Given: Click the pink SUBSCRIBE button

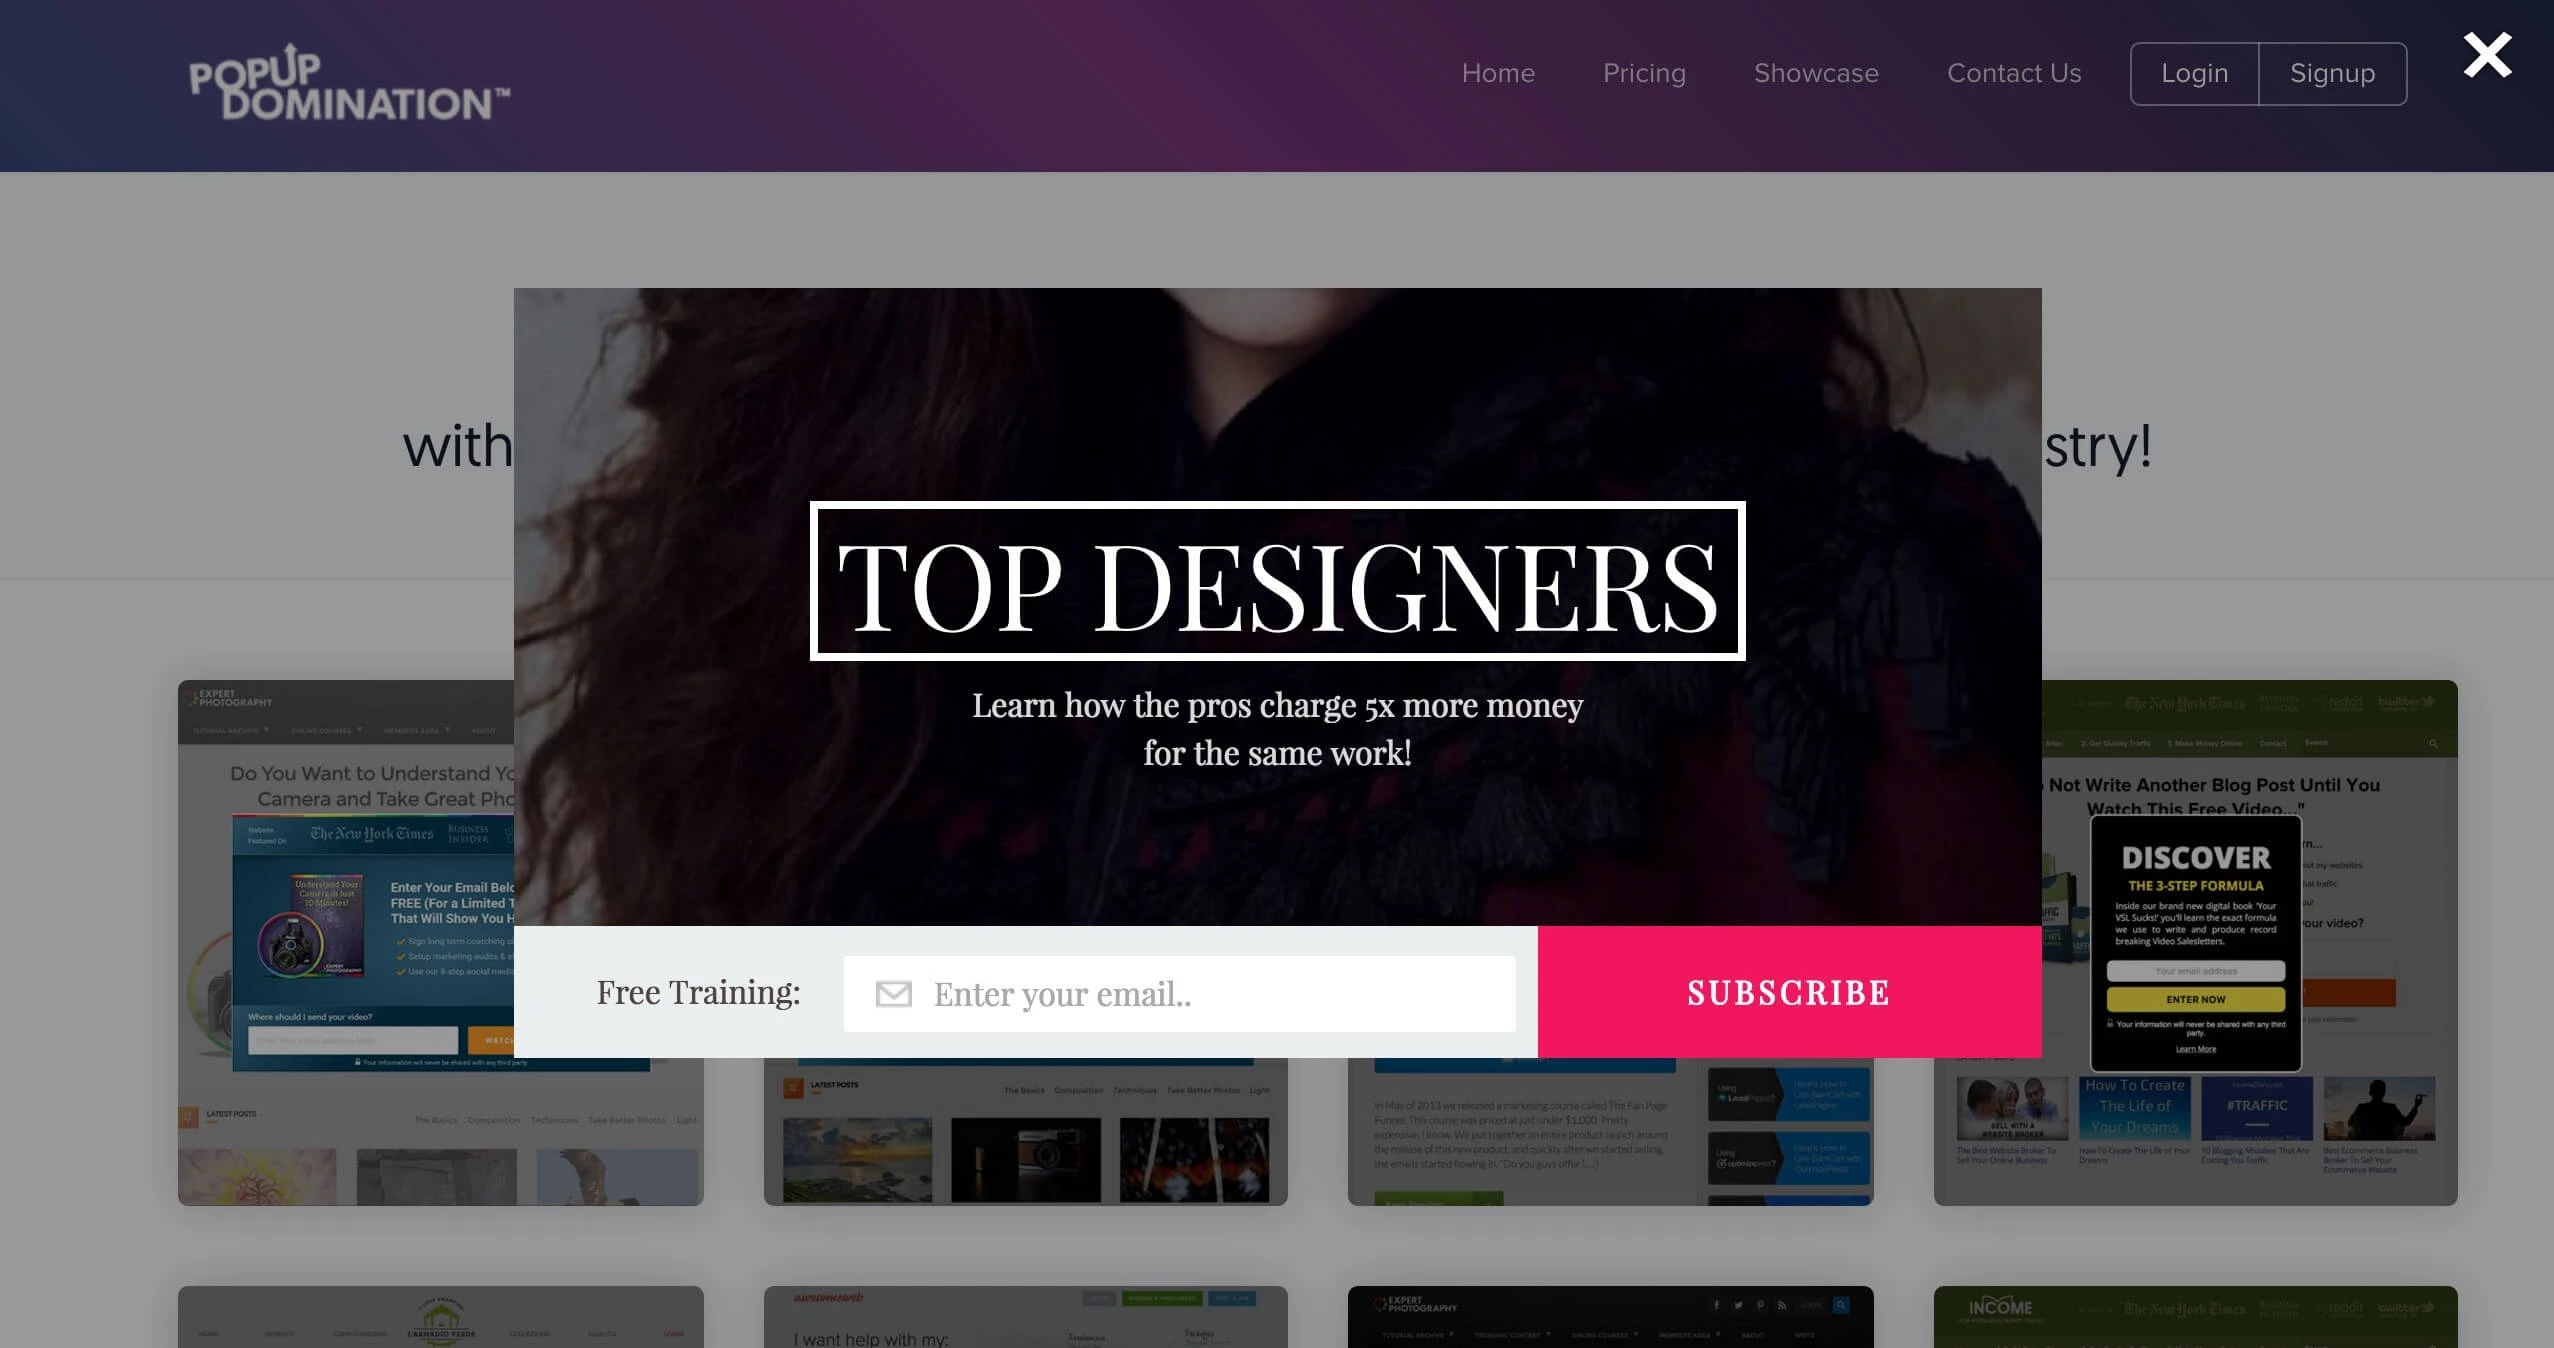Looking at the screenshot, I should (1788, 992).
